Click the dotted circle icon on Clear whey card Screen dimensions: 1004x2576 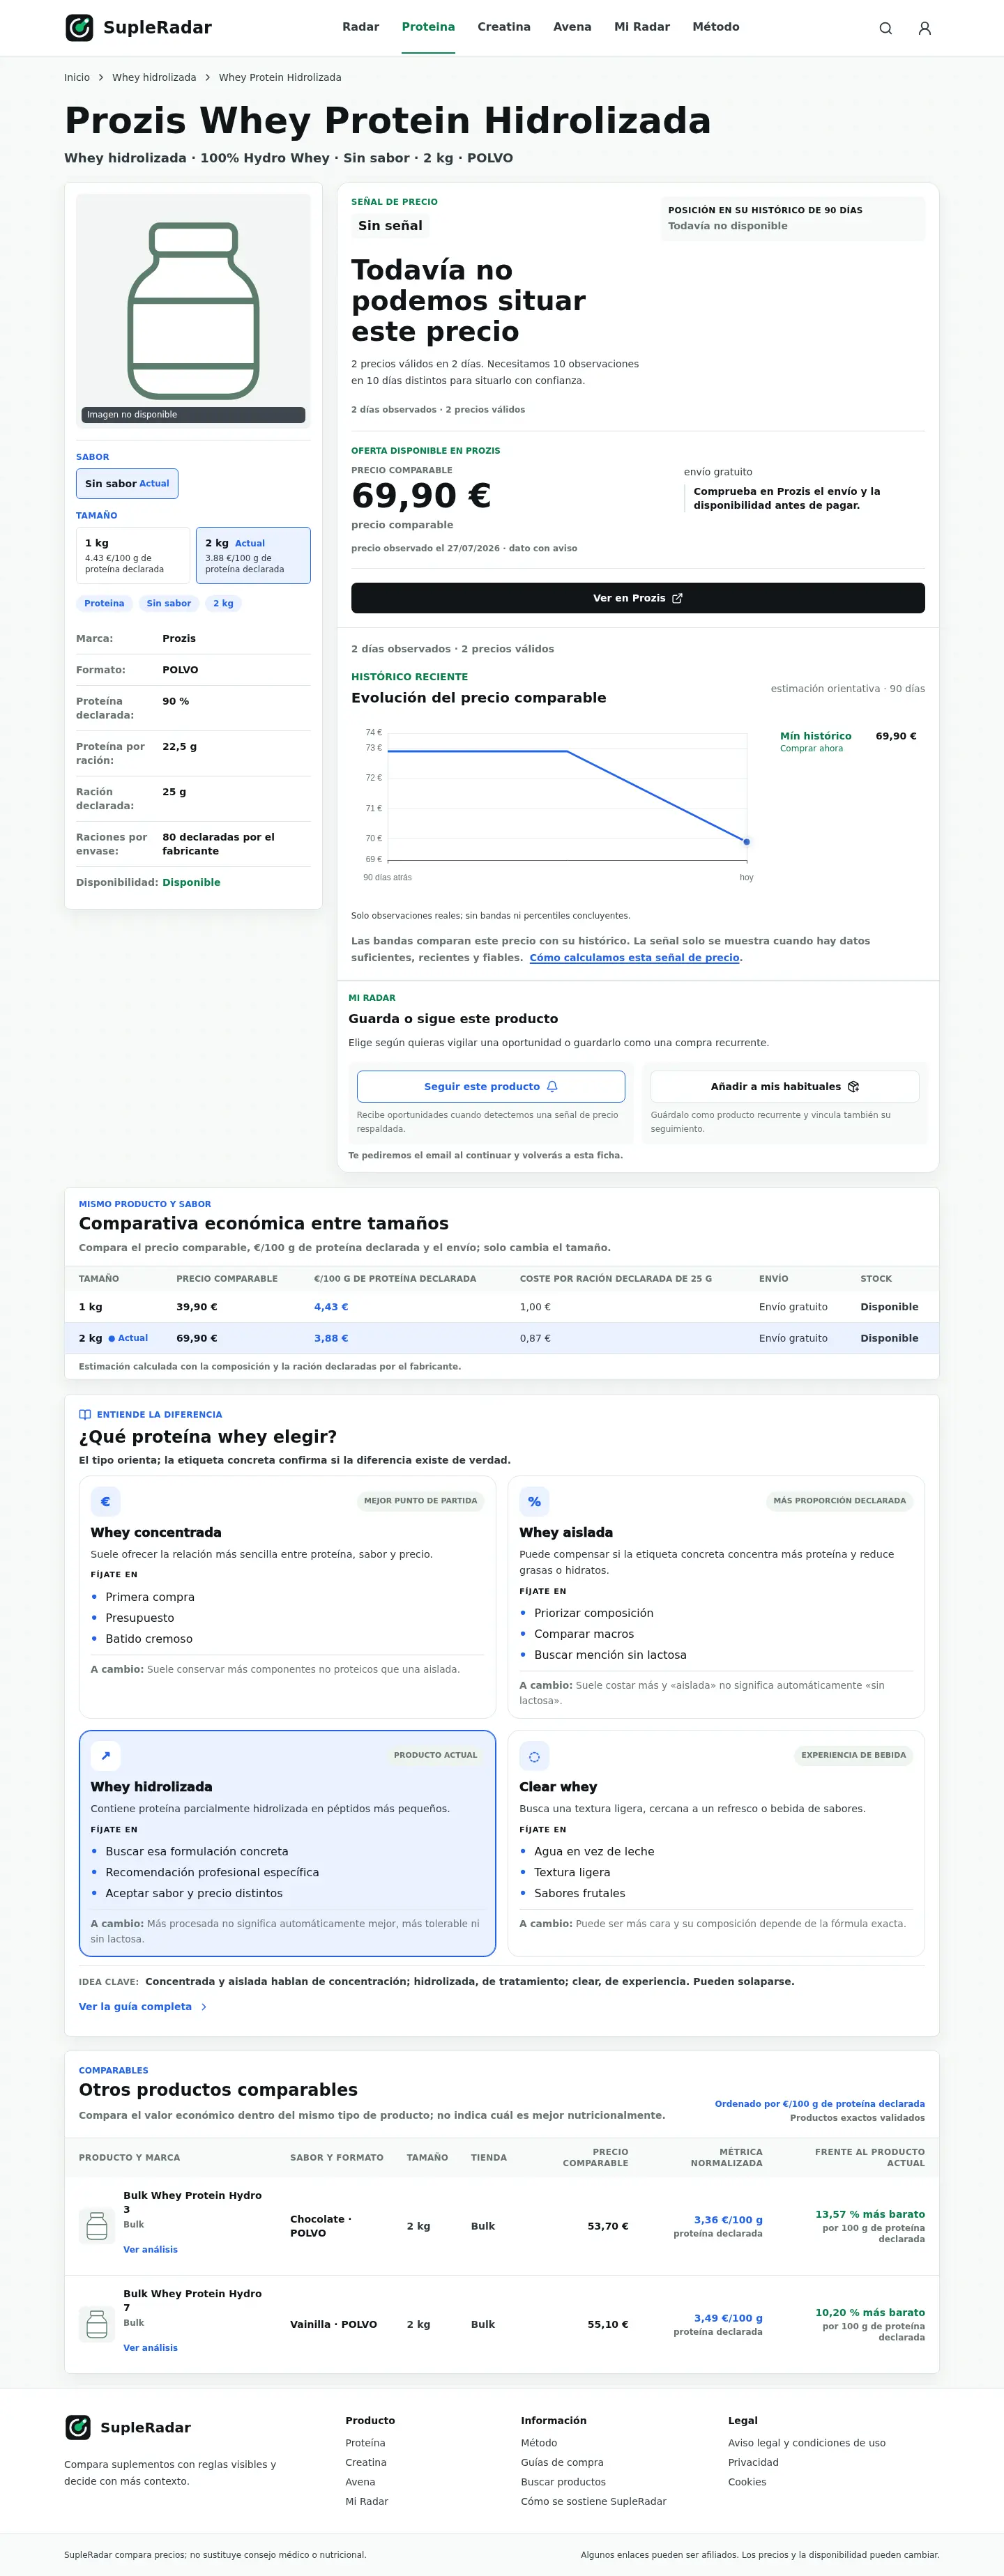pyautogui.click(x=534, y=1755)
